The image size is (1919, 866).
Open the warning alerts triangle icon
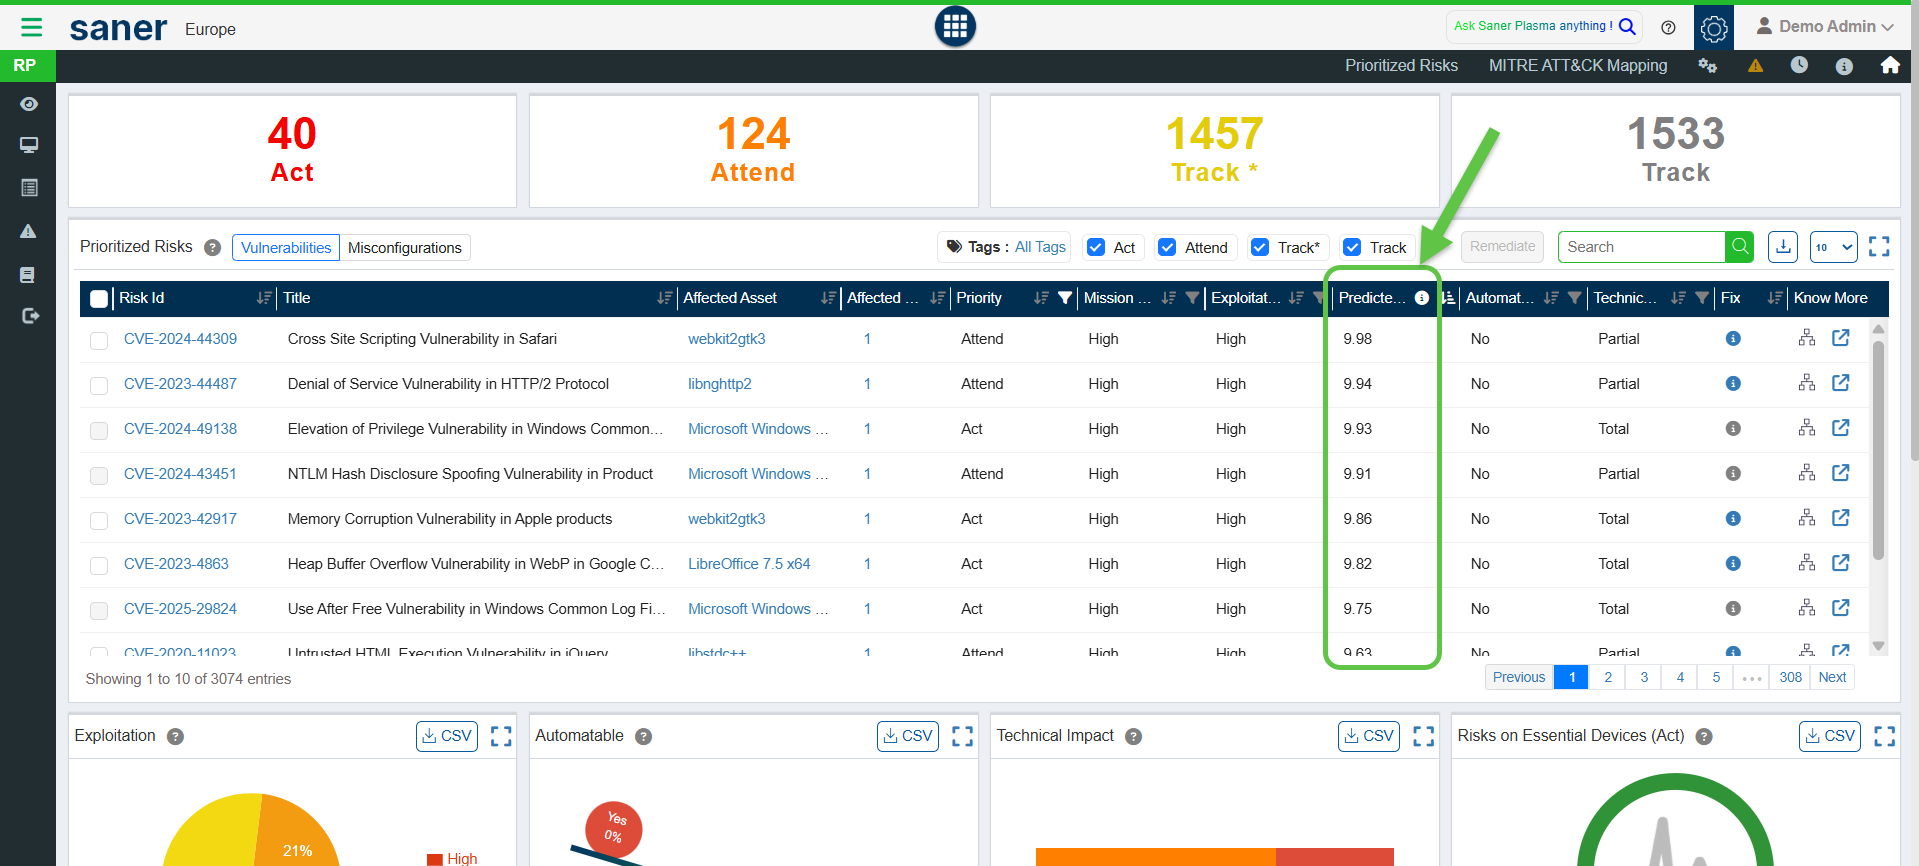click(1755, 65)
